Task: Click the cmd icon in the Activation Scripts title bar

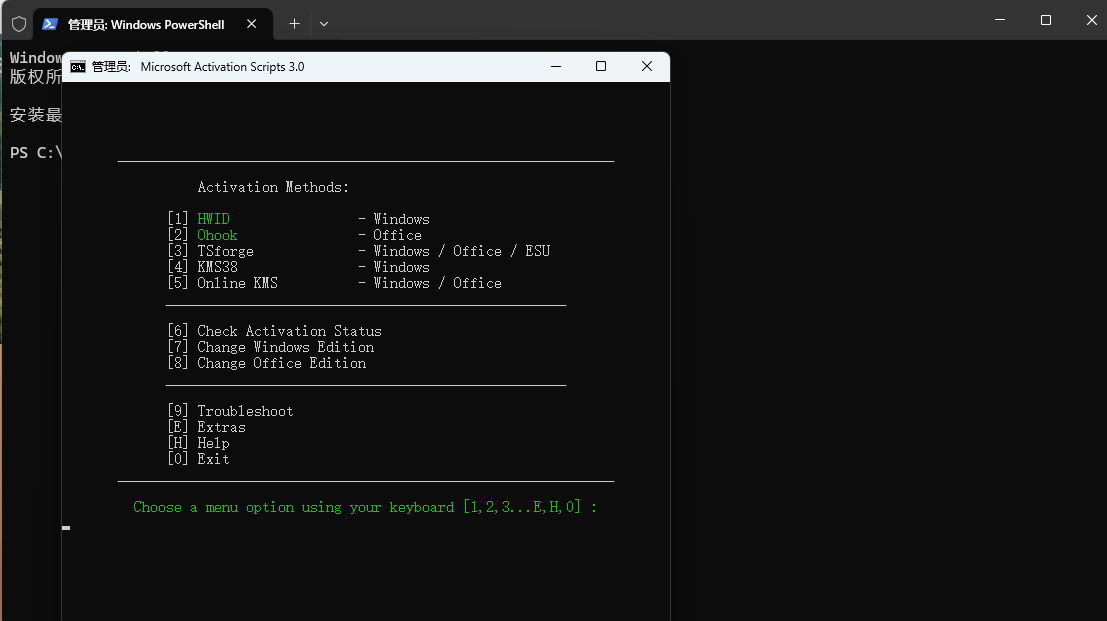Action: [x=78, y=66]
